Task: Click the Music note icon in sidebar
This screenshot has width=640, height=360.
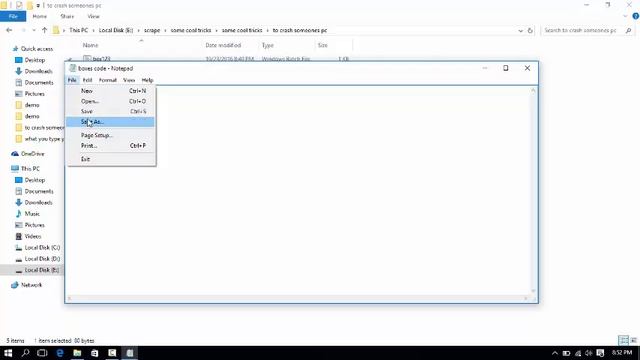Action: (19, 213)
